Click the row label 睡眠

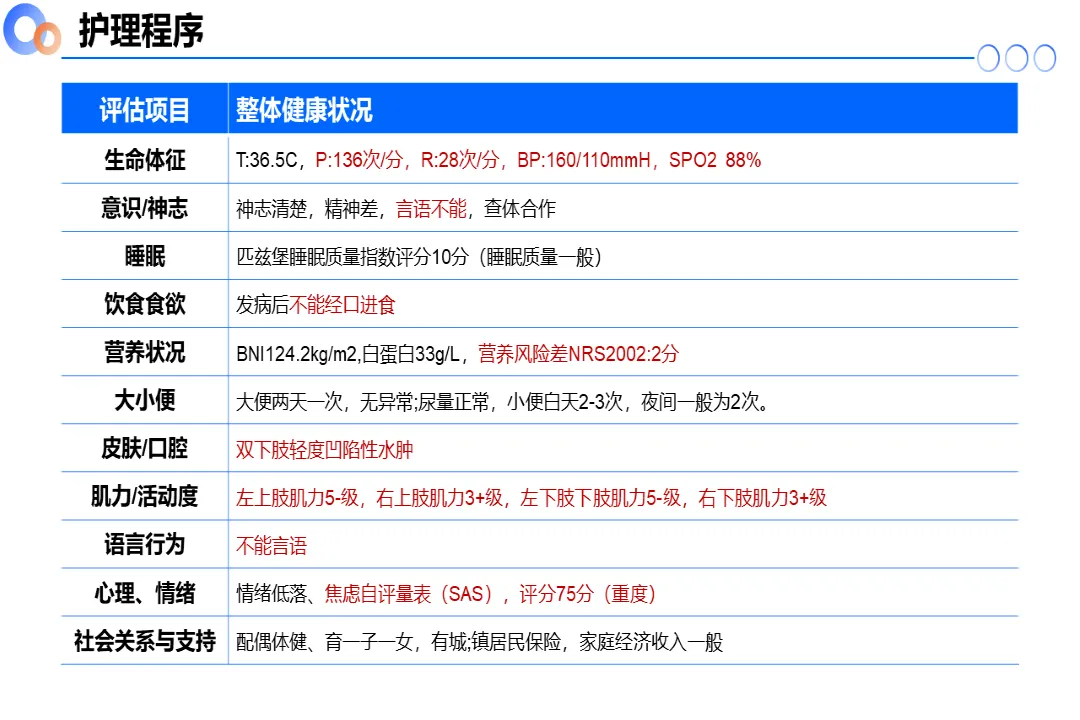pyautogui.click(x=145, y=256)
